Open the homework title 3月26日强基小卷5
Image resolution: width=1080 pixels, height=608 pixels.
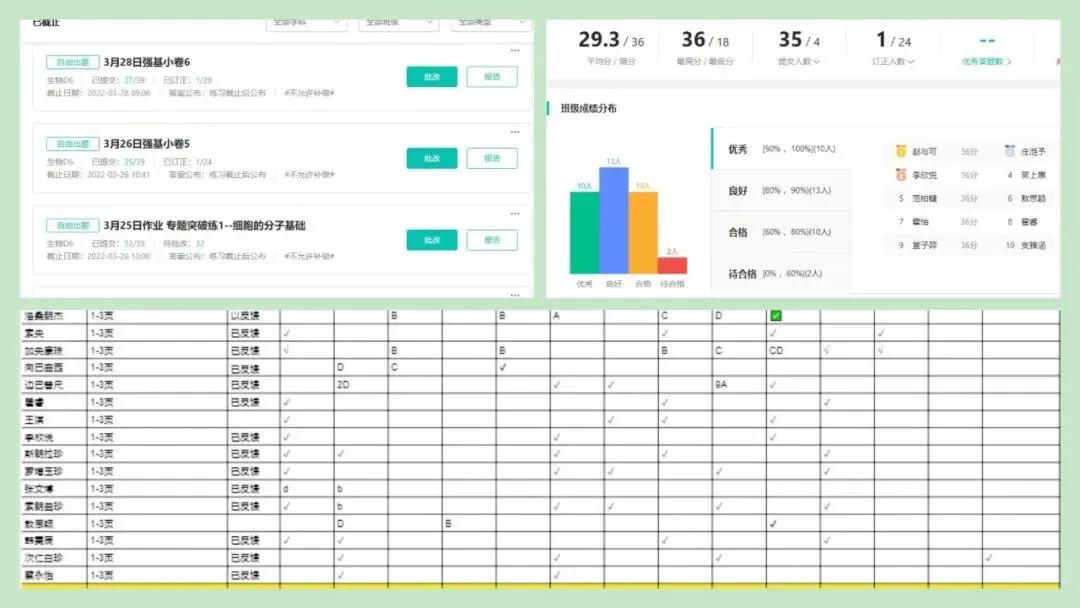pyautogui.click(x=147, y=144)
